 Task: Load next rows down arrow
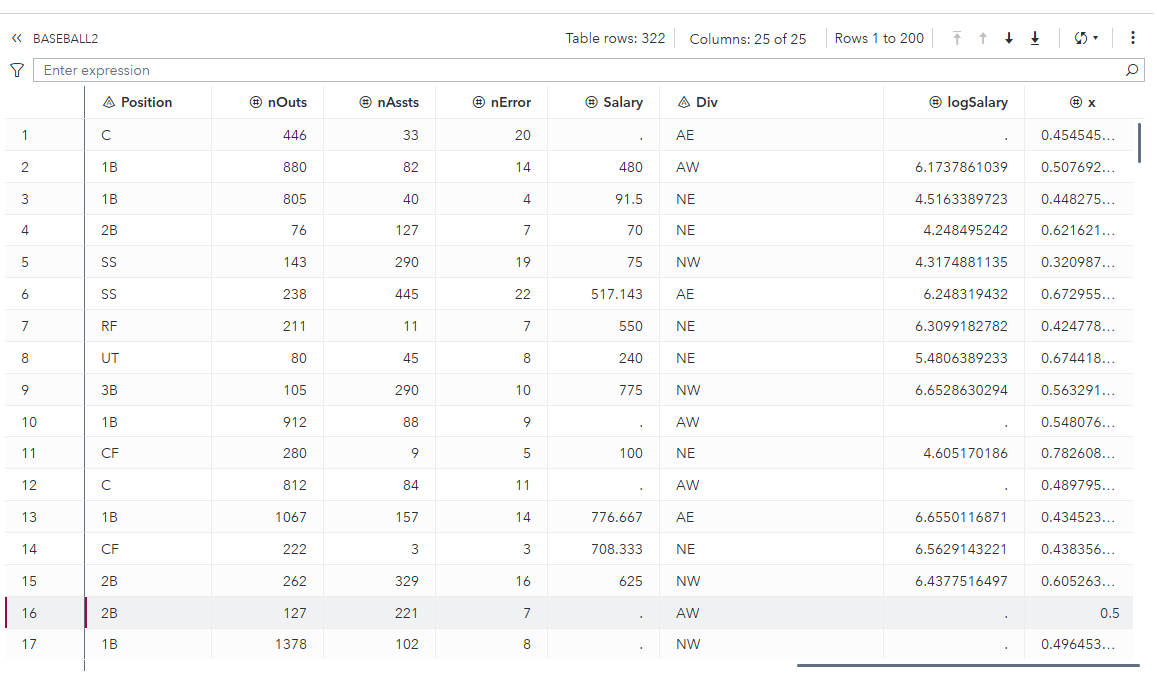tap(1009, 39)
